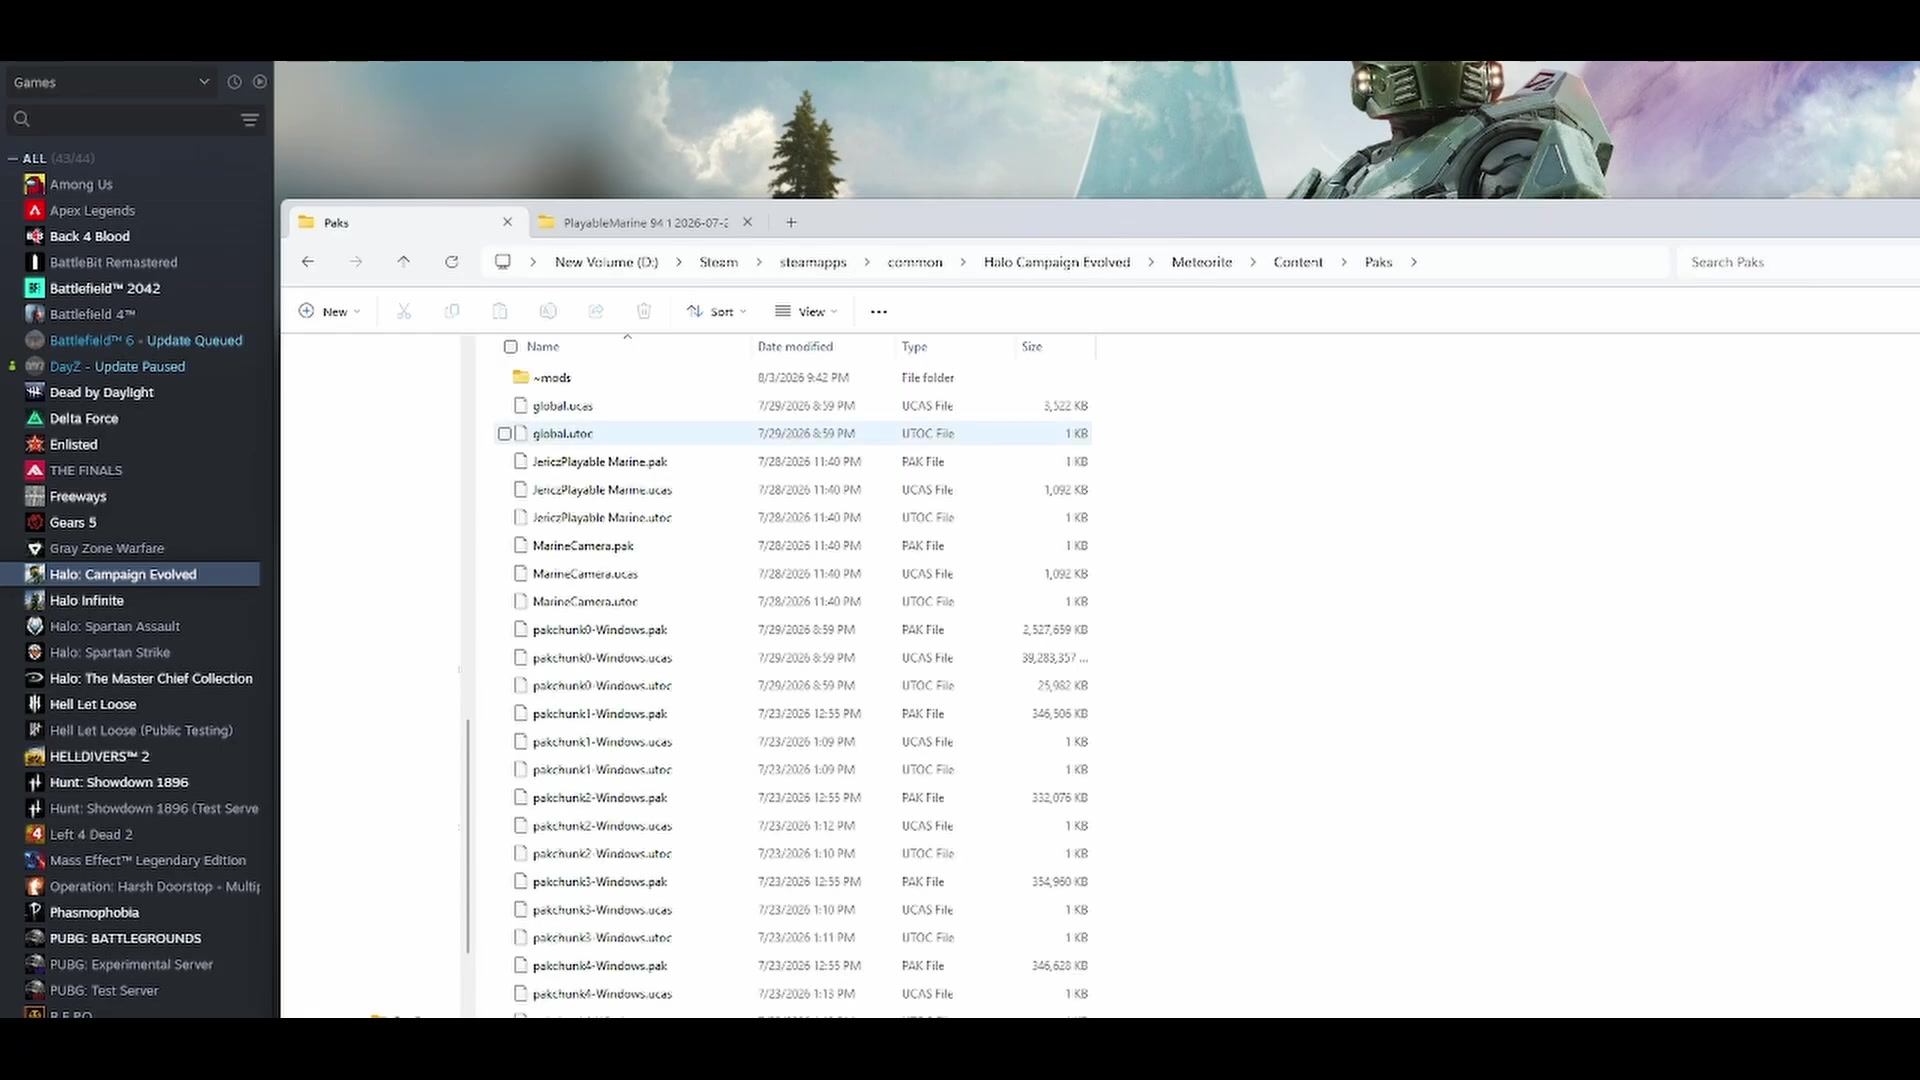Open the View dropdown menu
The image size is (1920, 1080).
point(806,312)
